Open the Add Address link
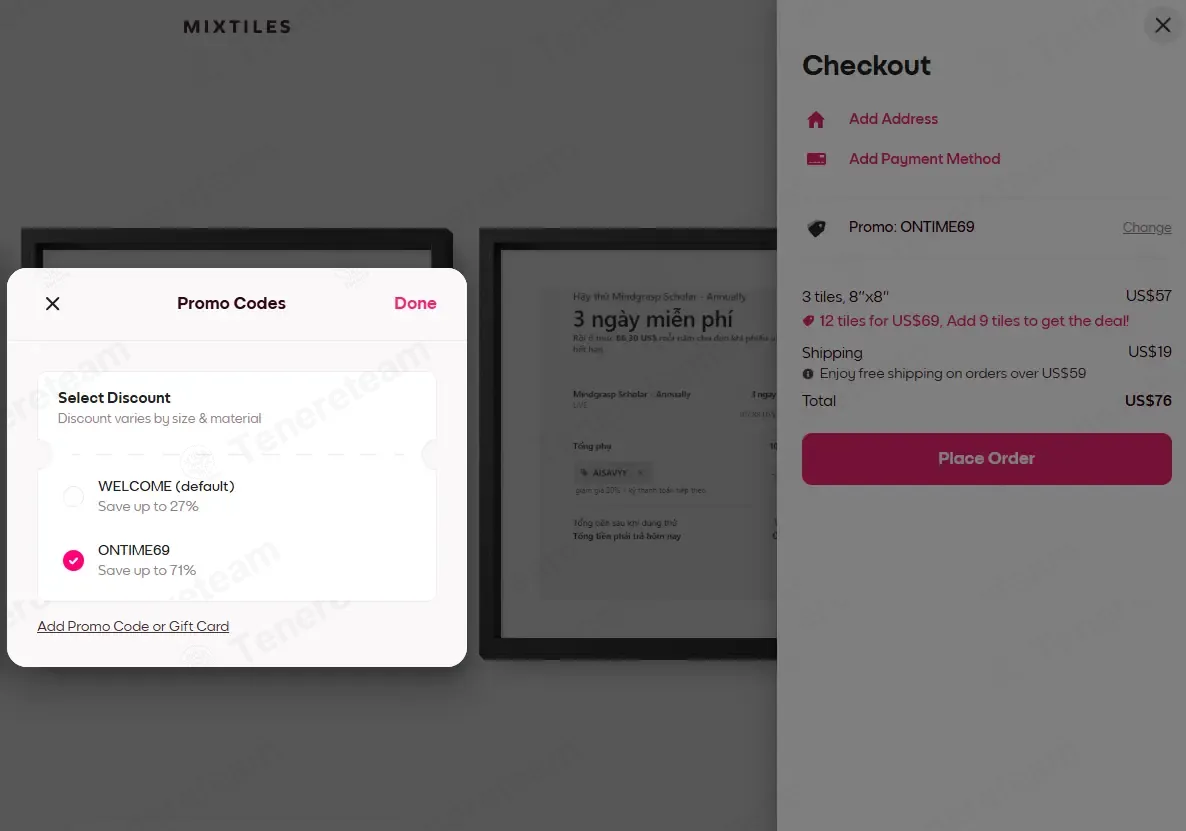 click(893, 119)
